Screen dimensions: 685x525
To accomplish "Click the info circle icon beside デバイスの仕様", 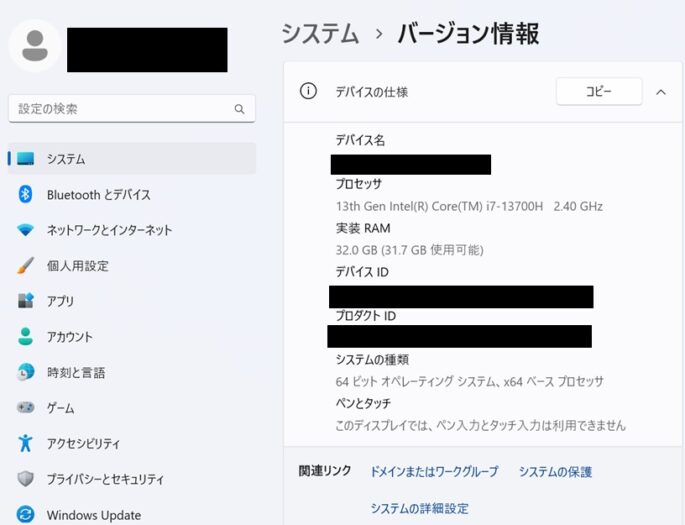I will click(x=308, y=91).
